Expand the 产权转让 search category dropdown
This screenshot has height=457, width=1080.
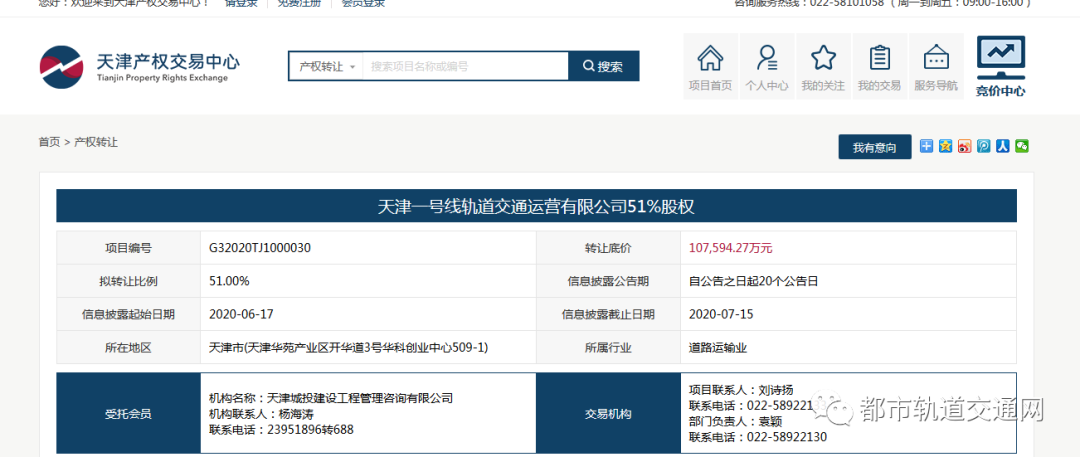point(326,66)
